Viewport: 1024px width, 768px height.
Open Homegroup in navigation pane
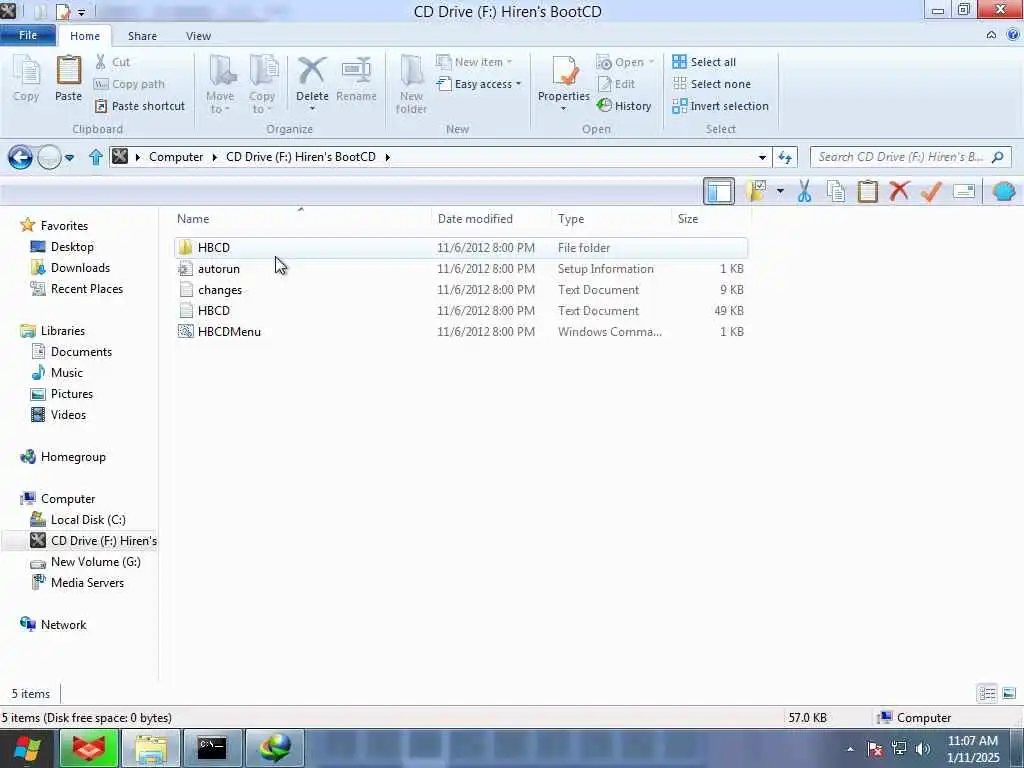(72, 456)
